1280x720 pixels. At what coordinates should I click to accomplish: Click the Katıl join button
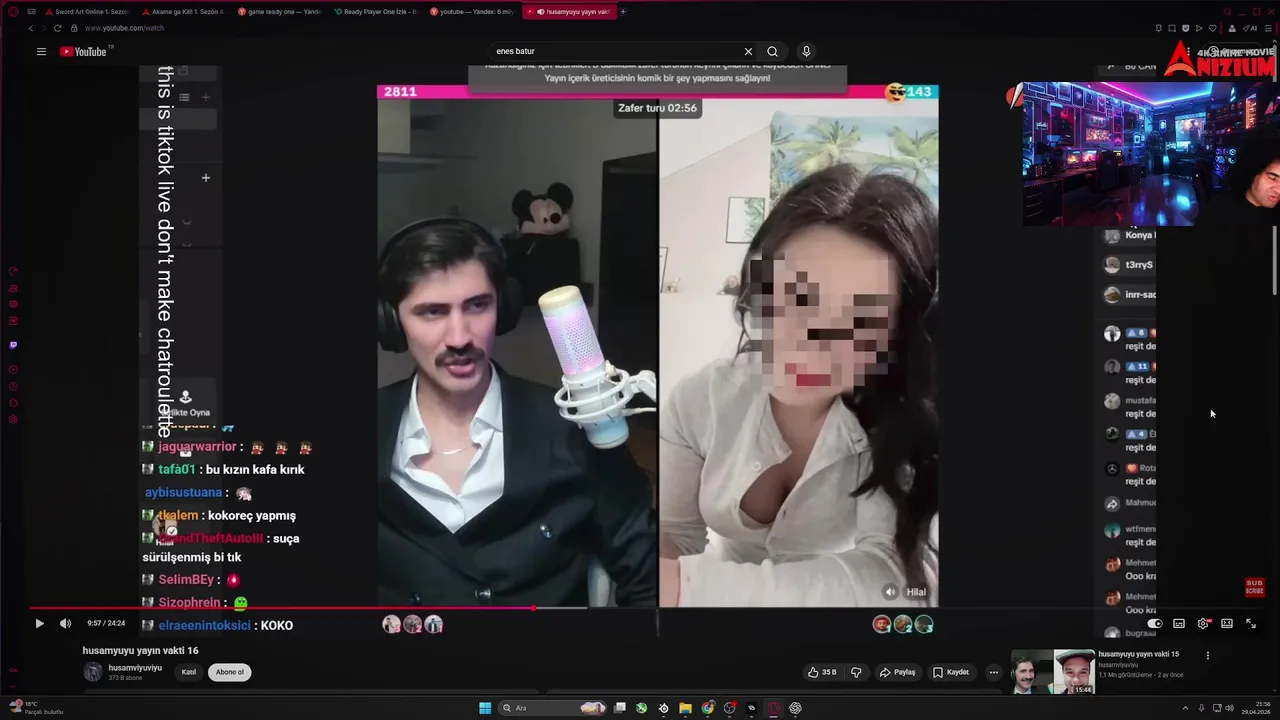[x=188, y=672]
